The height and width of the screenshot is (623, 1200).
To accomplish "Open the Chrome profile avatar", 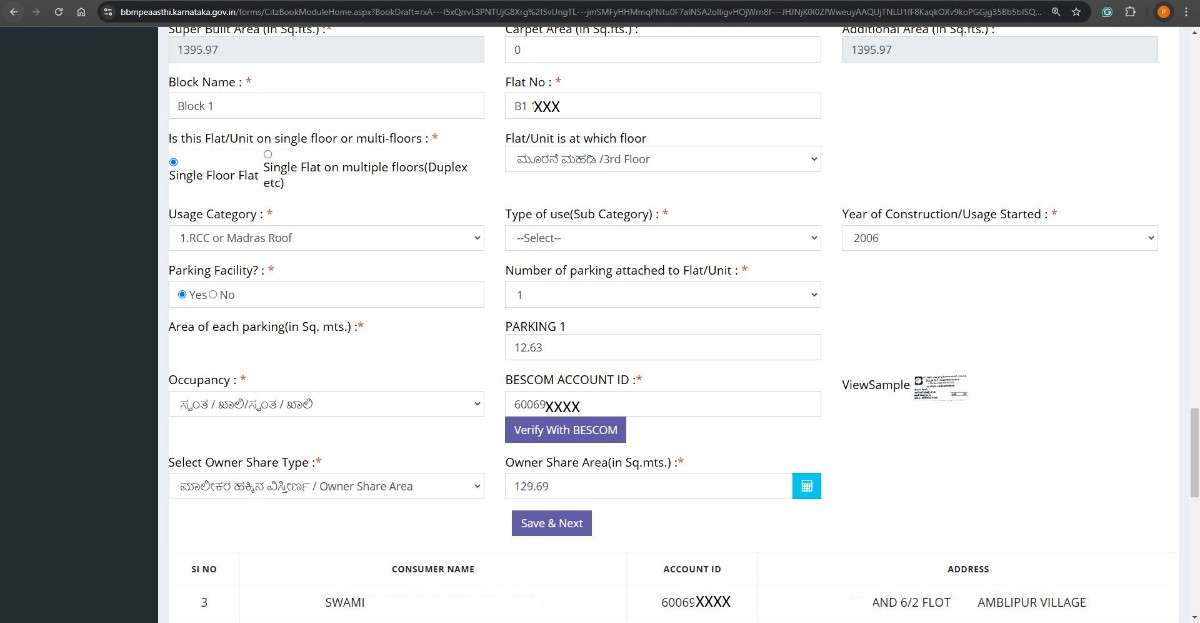I will (x=1163, y=12).
